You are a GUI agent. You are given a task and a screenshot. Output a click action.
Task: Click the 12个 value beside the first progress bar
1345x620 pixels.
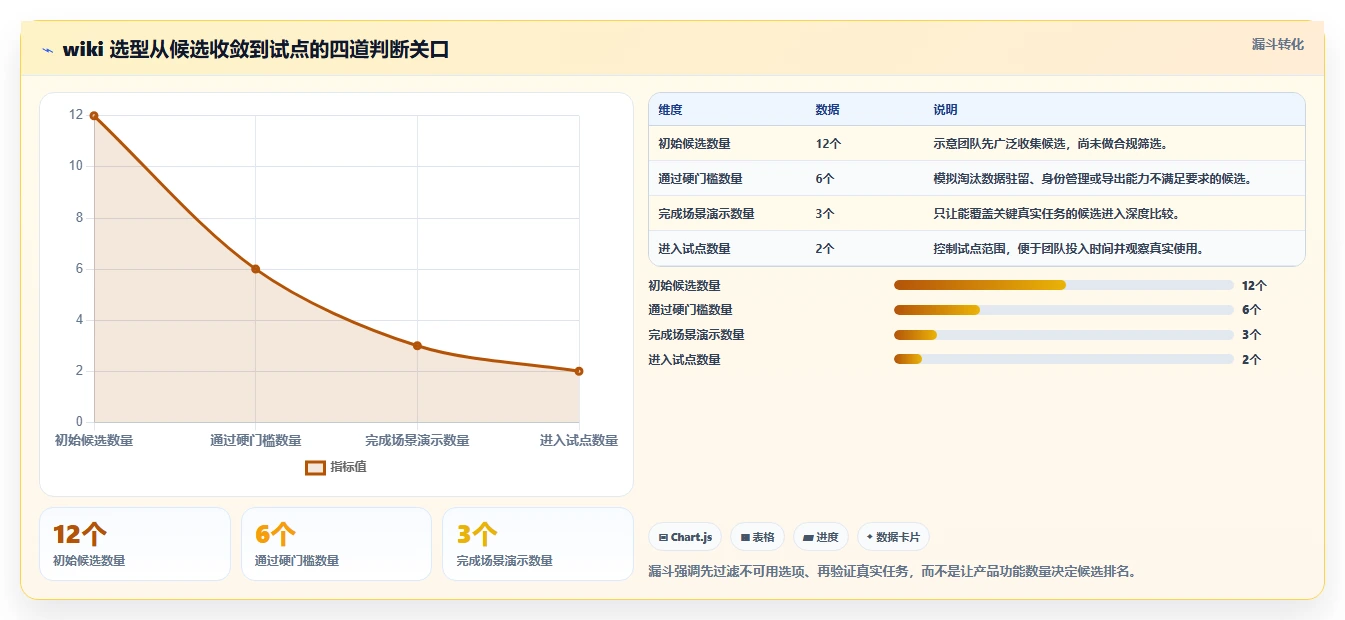(x=1254, y=286)
